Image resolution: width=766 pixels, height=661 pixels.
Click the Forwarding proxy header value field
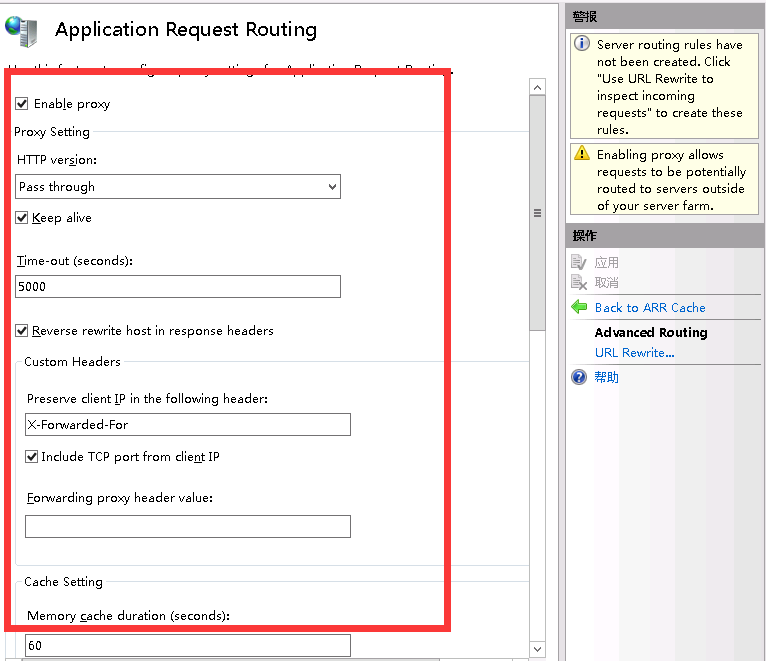[x=188, y=527]
